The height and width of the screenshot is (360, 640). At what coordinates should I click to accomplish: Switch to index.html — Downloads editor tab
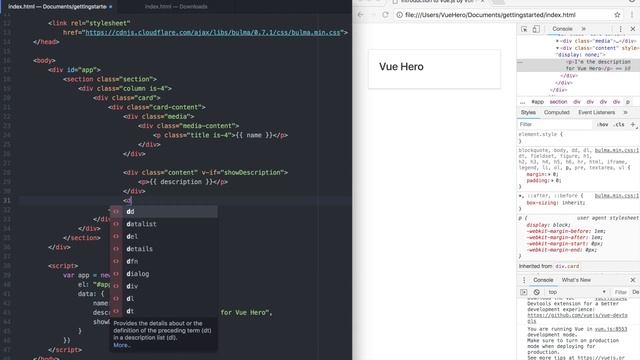(x=176, y=7)
